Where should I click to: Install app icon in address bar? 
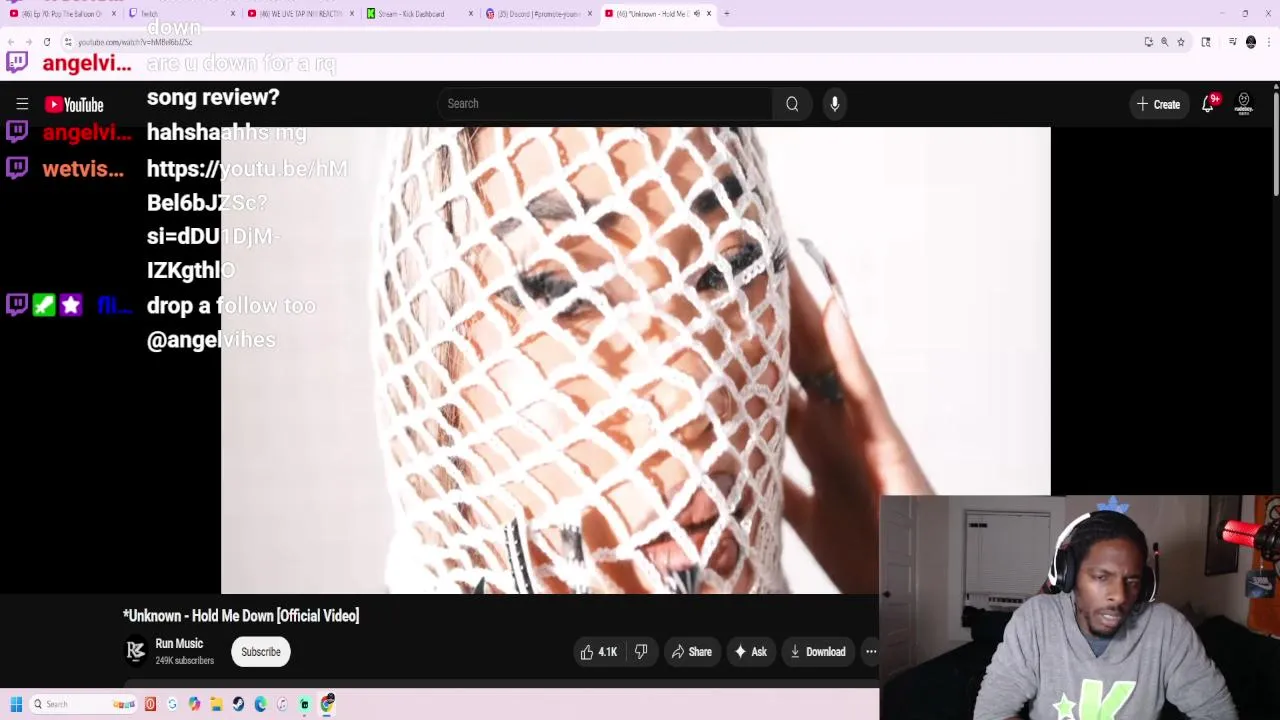(1149, 42)
